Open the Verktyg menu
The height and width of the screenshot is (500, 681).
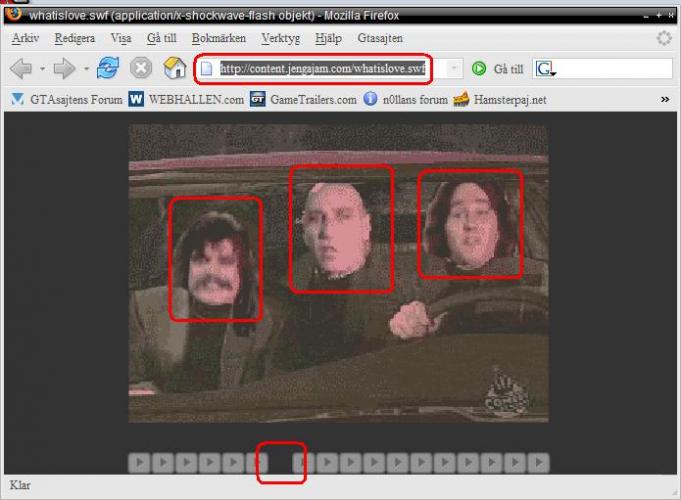pyautogui.click(x=281, y=38)
